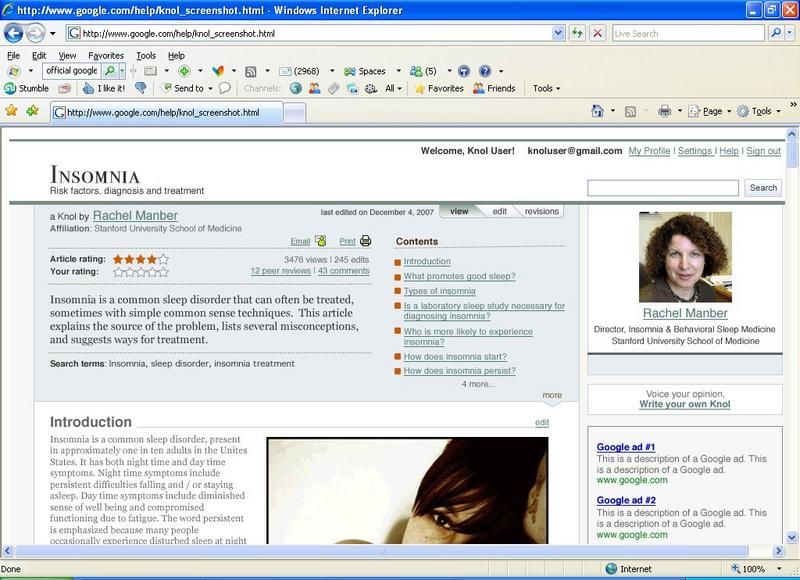This screenshot has height=580, width=800.
Task: Switch to the revisions tab
Action: tap(541, 212)
